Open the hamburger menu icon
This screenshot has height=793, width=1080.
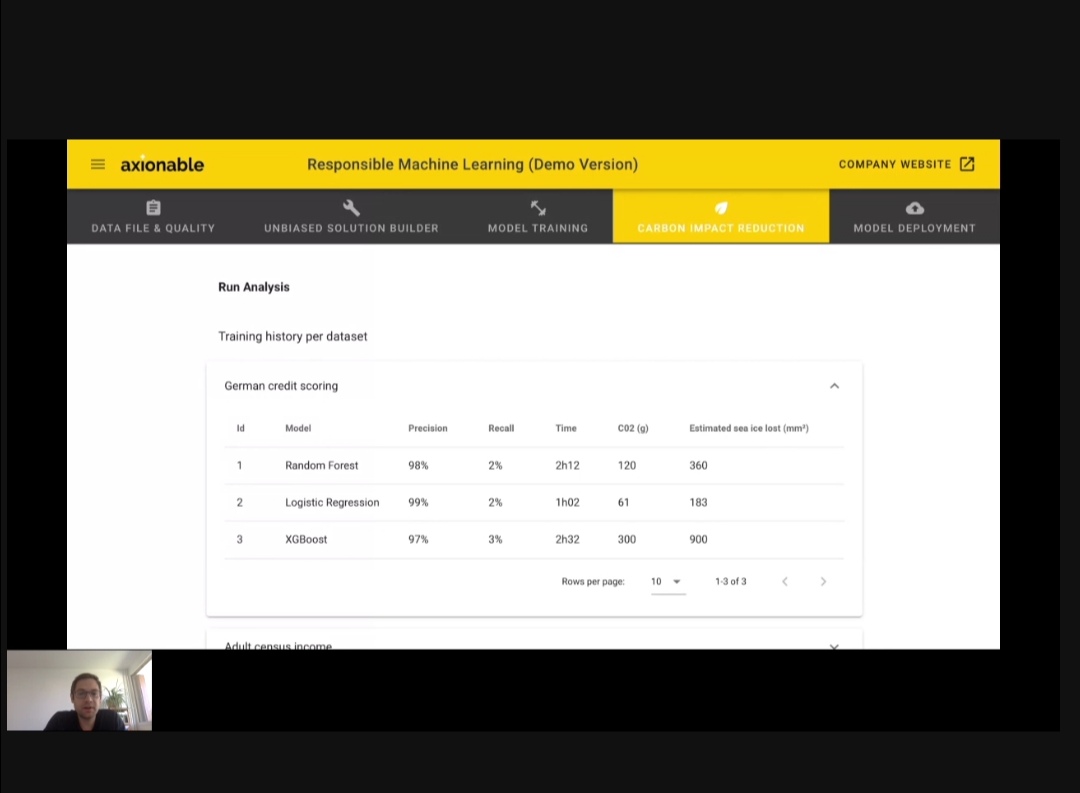tap(98, 164)
